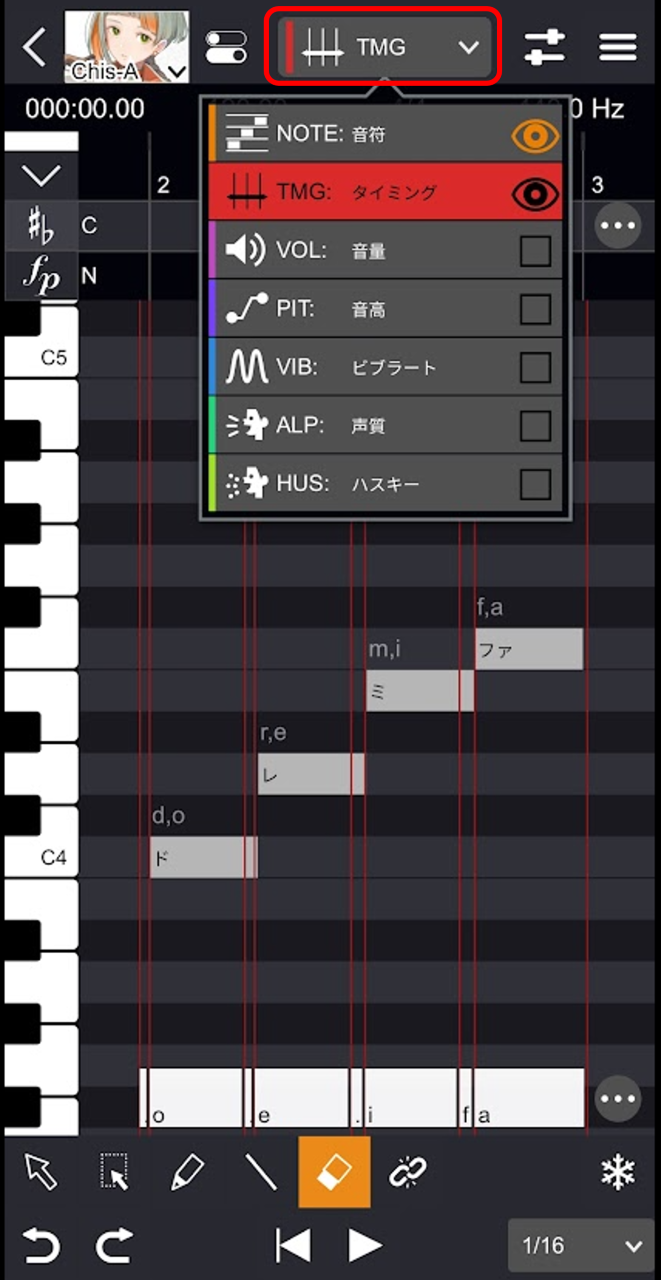This screenshot has width=661, height=1280.
Task: Open the mixer sliders settings icon
Action: [545, 47]
